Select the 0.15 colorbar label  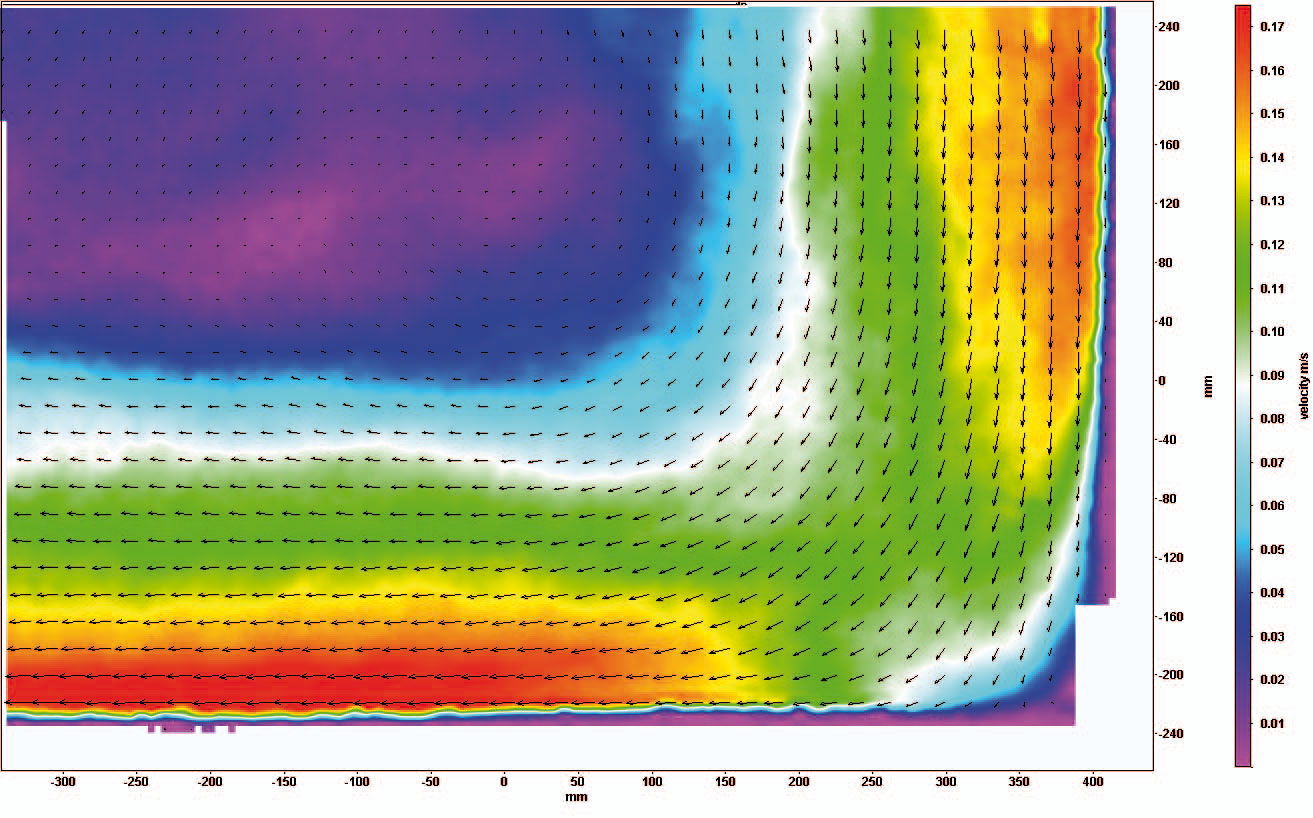tap(1270, 114)
